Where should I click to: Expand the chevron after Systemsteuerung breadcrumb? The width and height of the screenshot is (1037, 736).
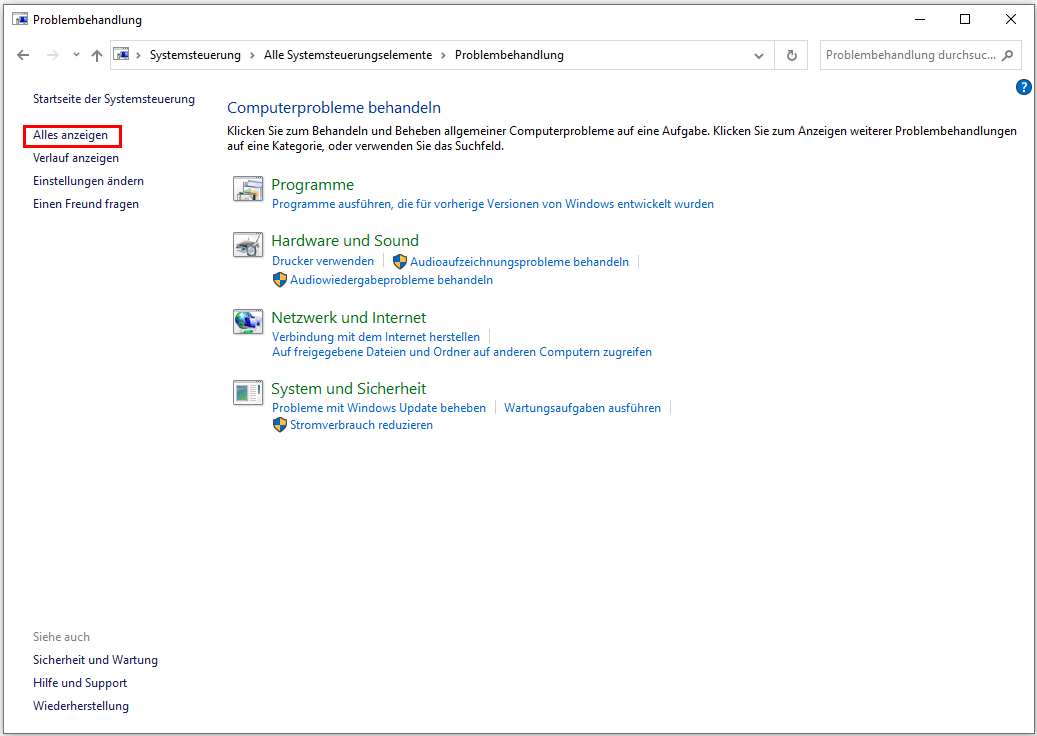click(x=253, y=56)
